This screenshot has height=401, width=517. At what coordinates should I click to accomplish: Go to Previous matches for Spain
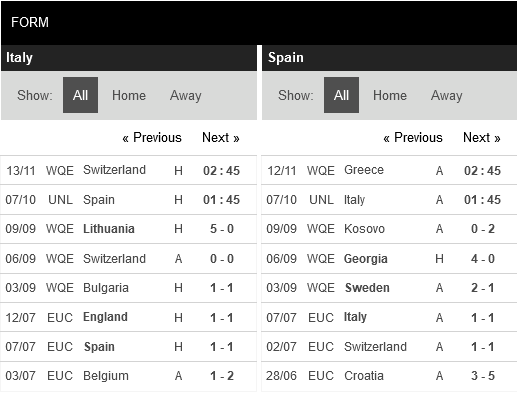click(x=413, y=137)
